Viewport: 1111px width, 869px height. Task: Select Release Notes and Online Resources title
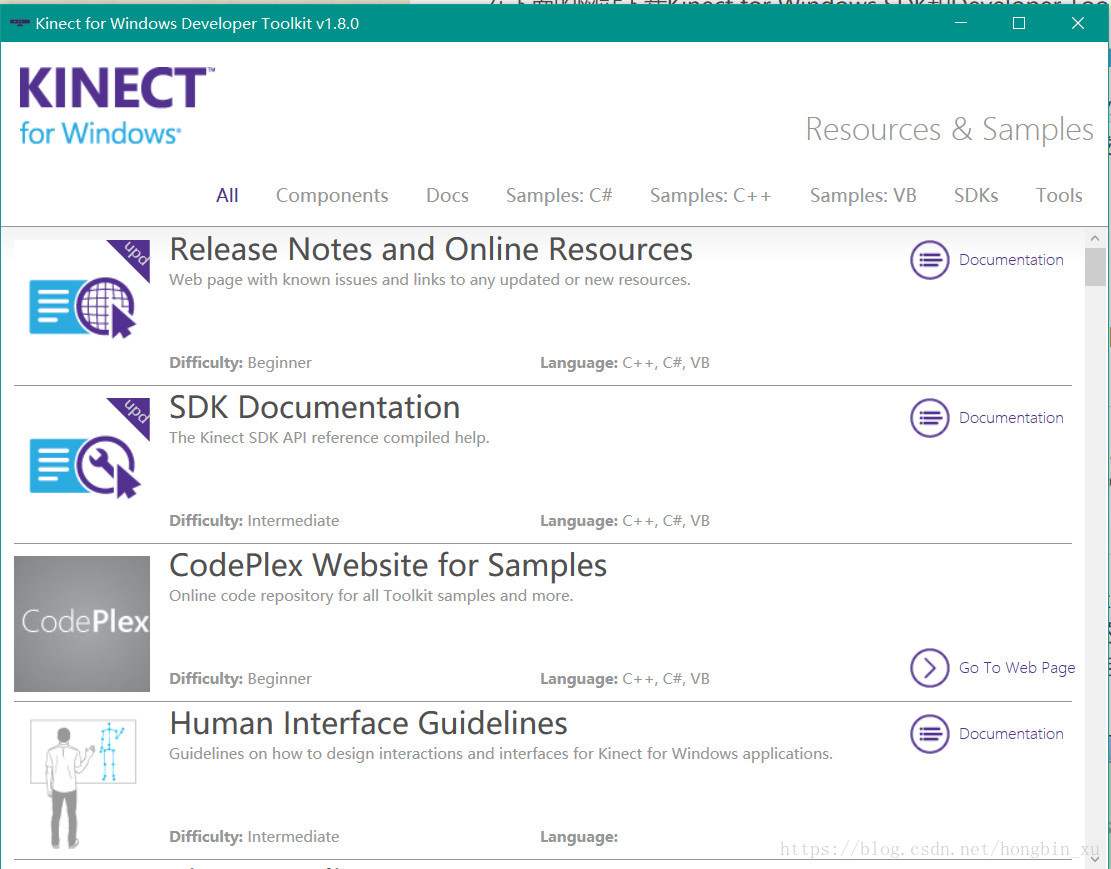coord(431,250)
